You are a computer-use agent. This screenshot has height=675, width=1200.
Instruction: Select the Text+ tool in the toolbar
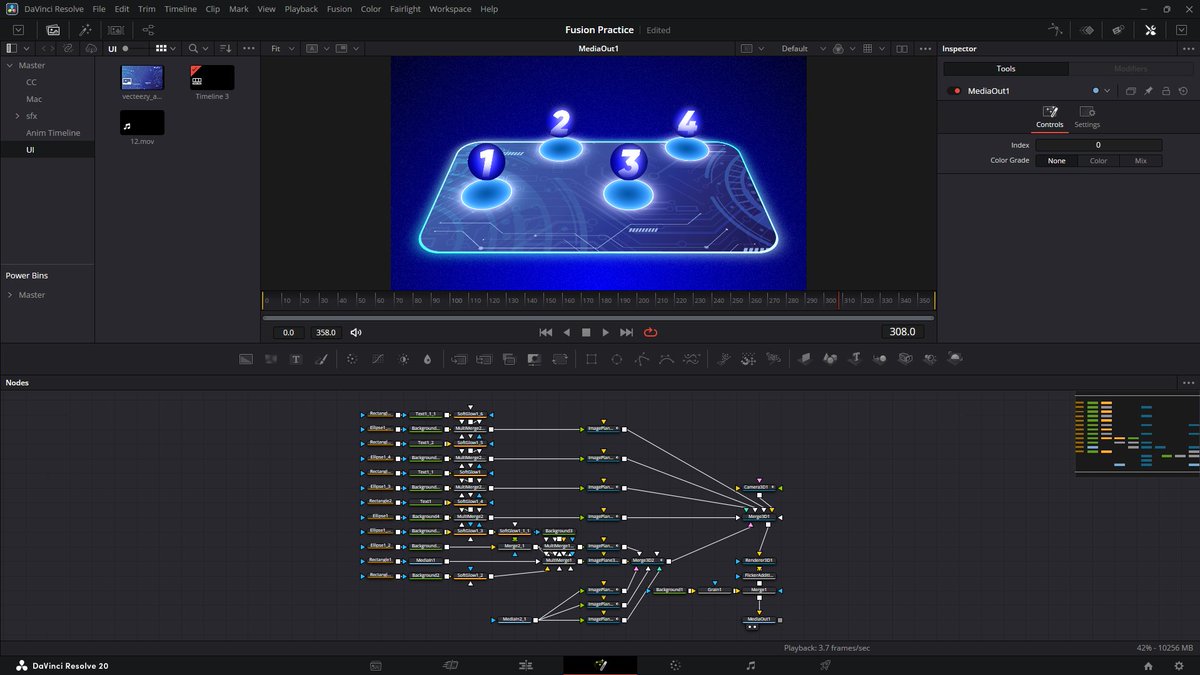(296, 358)
